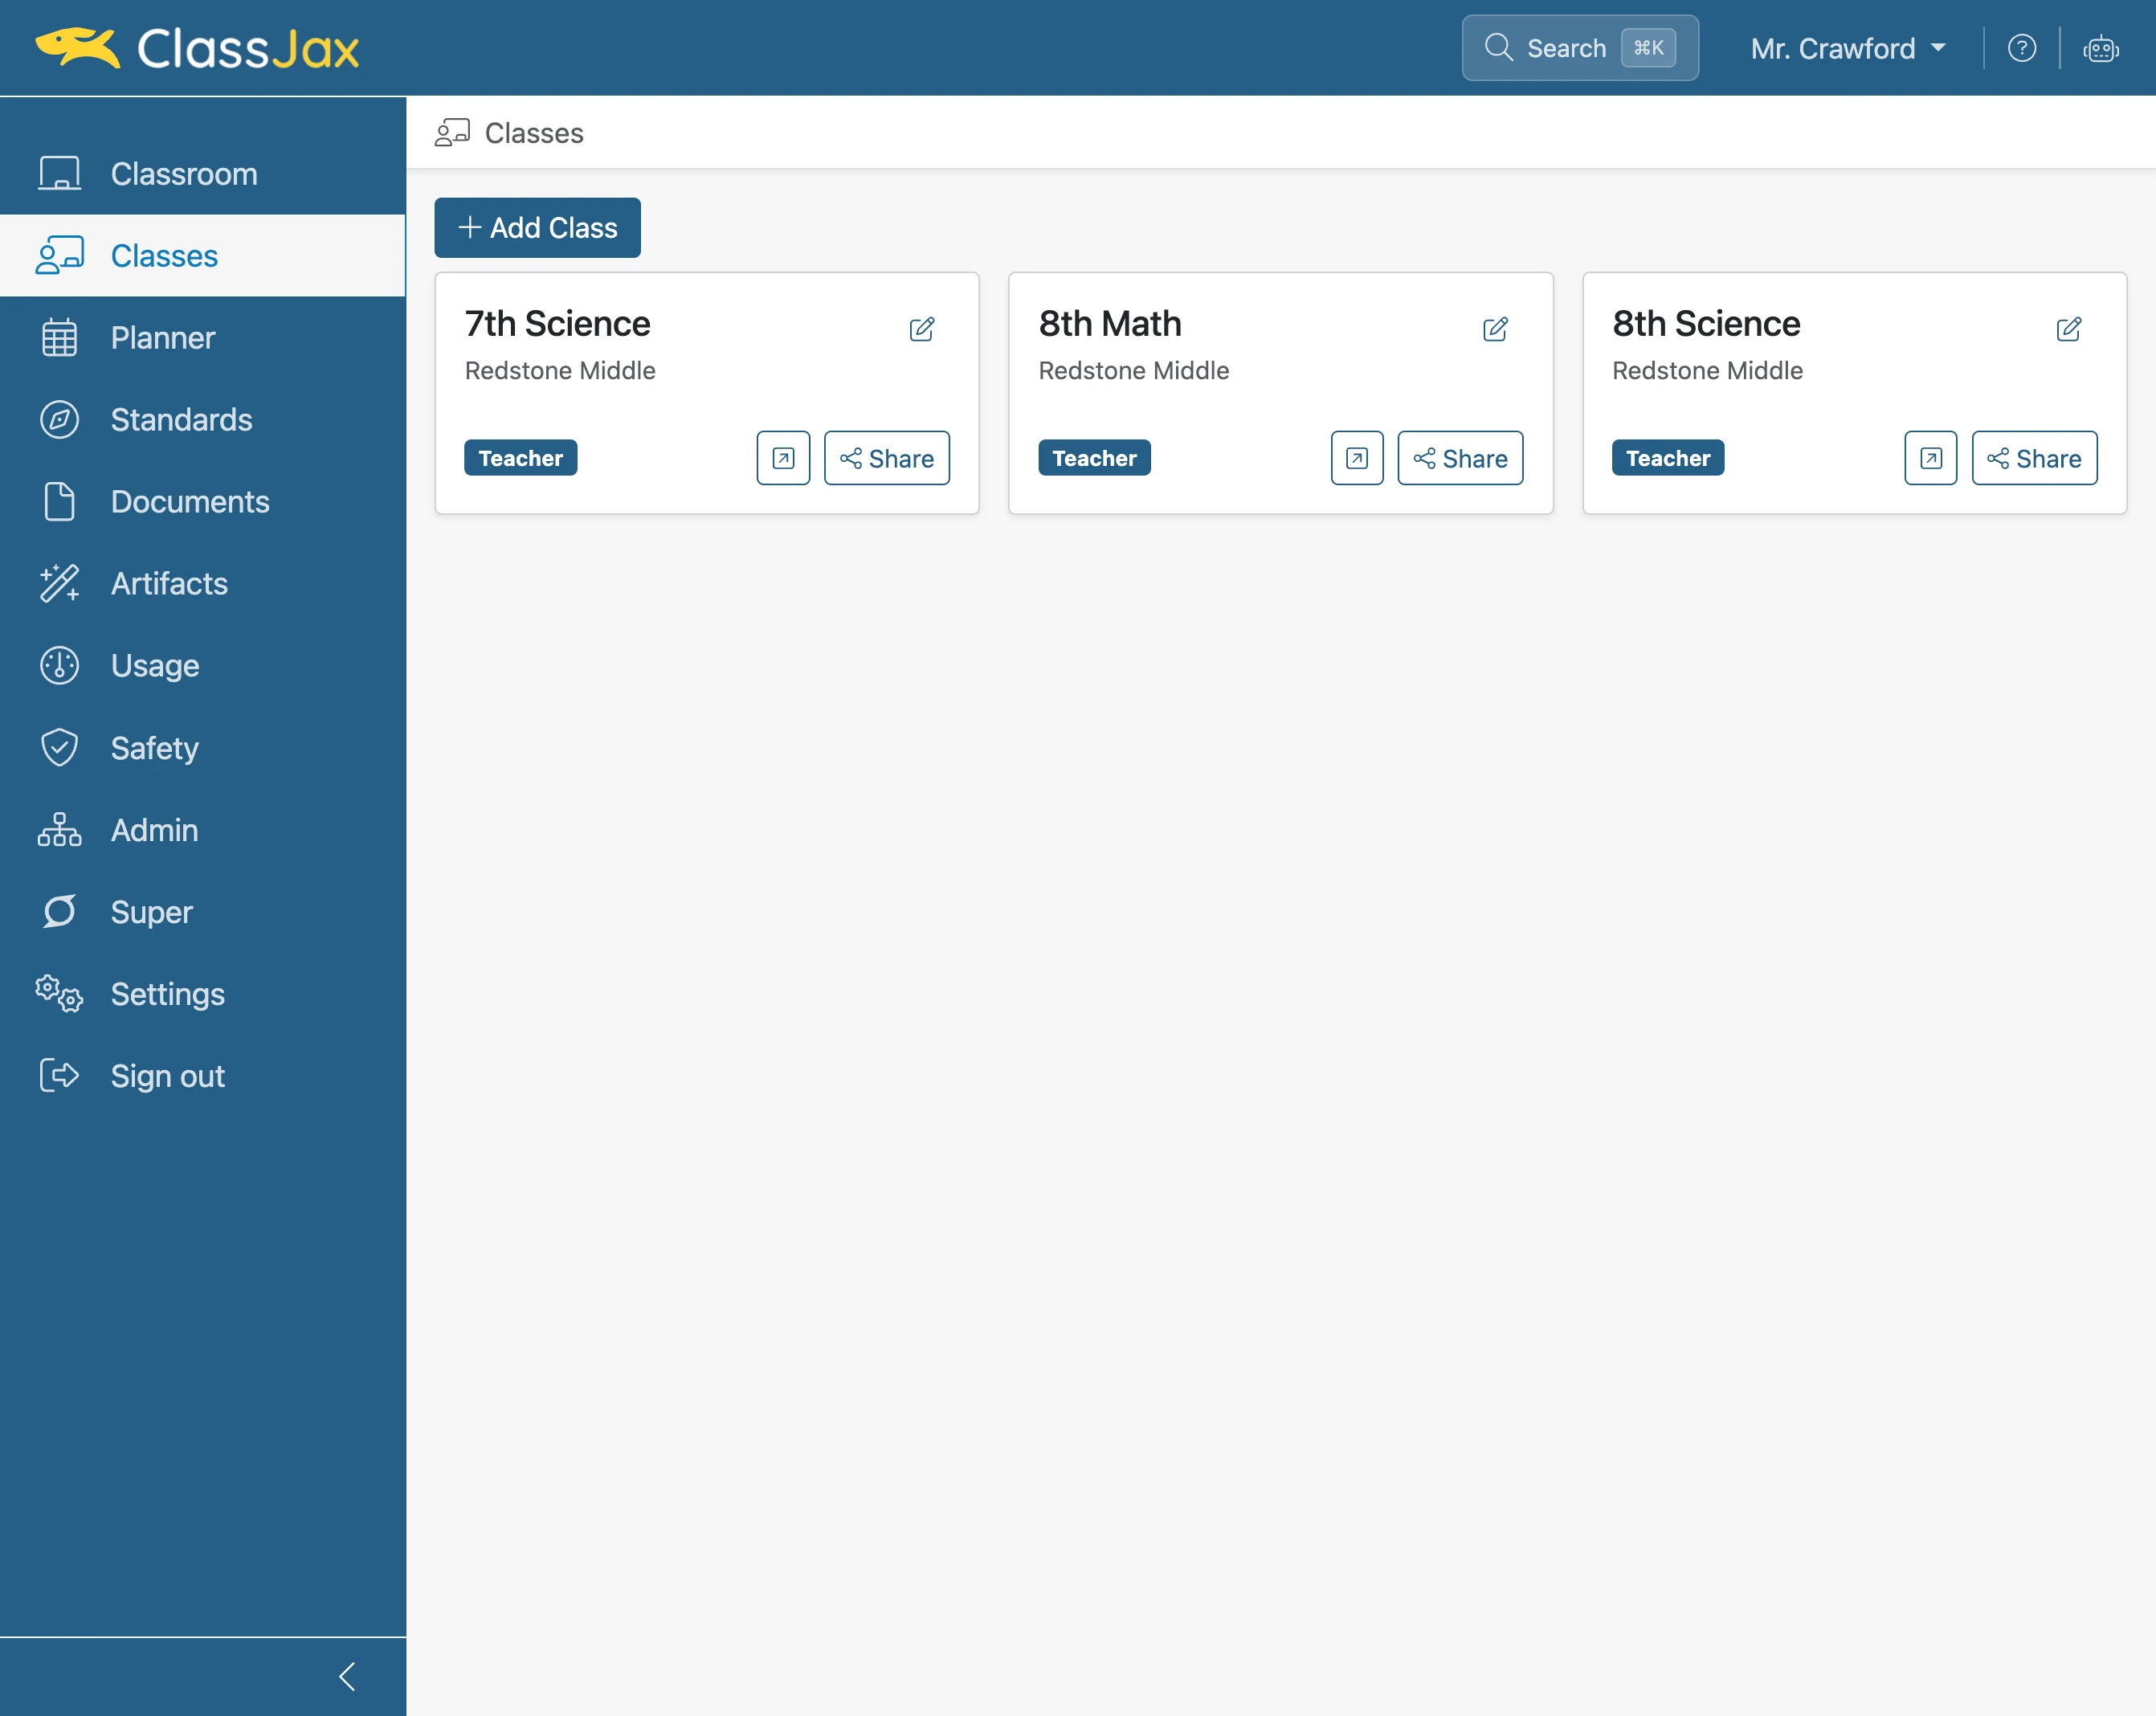This screenshot has width=2156, height=1716.
Task: Edit the 8th Science class
Action: pyautogui.click(x=2069, y=329)
